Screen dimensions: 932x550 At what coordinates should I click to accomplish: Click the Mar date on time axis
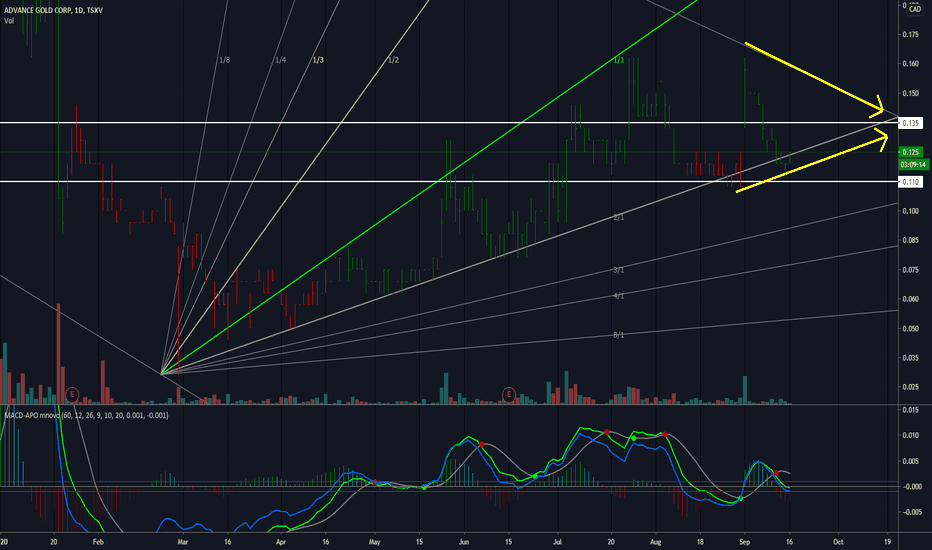click(182, 542)
